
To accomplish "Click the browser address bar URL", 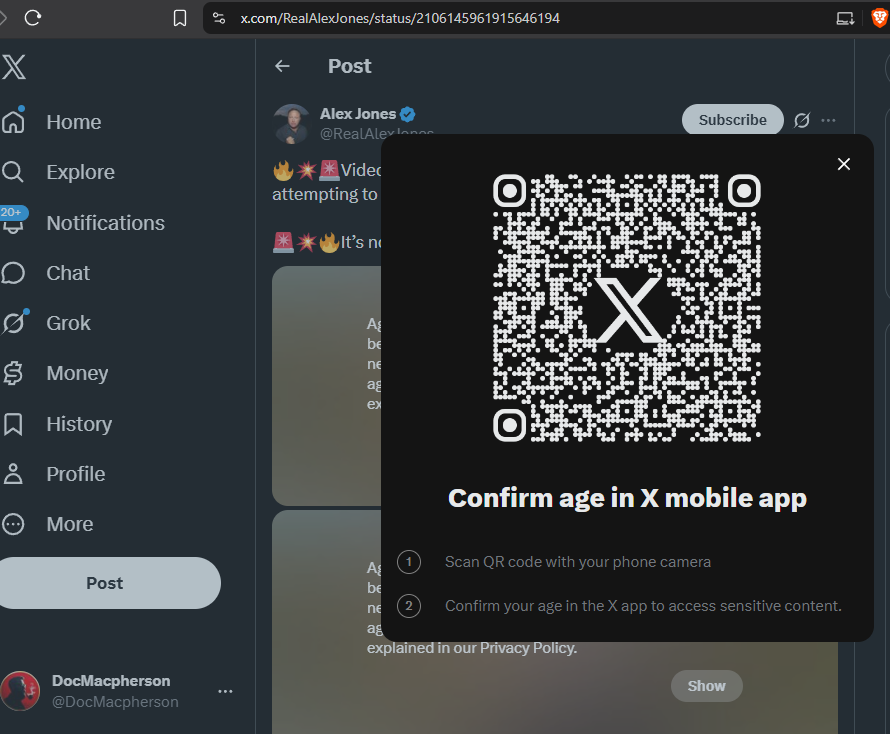I will coord(400,18).
